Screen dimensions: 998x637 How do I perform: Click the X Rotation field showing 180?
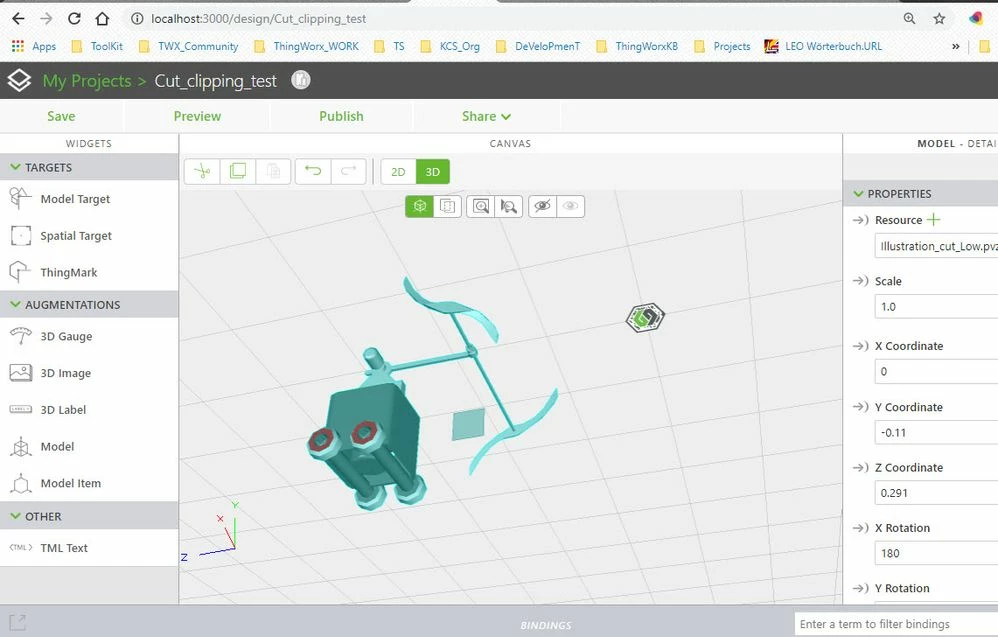click(x=936, y=554)
